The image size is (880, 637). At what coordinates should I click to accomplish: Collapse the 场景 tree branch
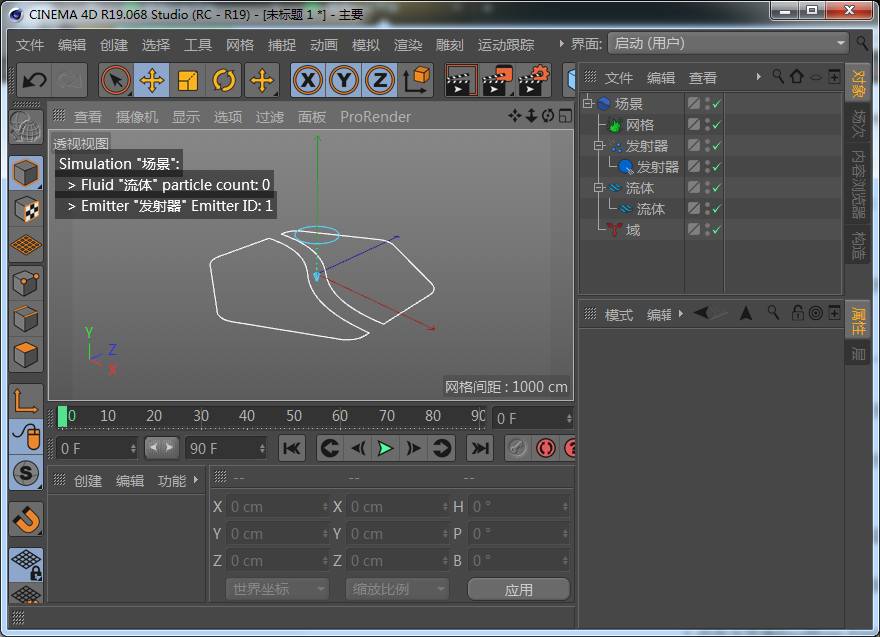[x=588, y=103]
